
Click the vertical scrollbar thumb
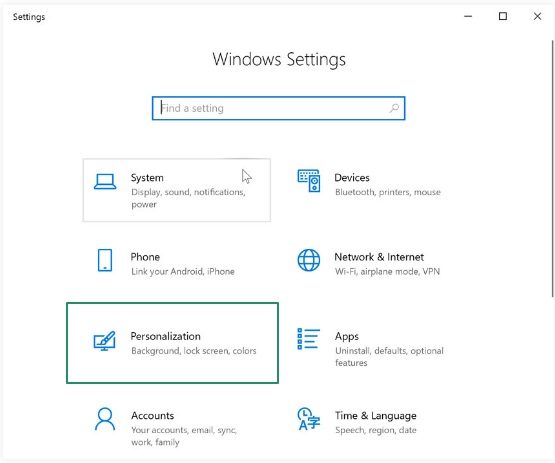click(x=552, y=168)
